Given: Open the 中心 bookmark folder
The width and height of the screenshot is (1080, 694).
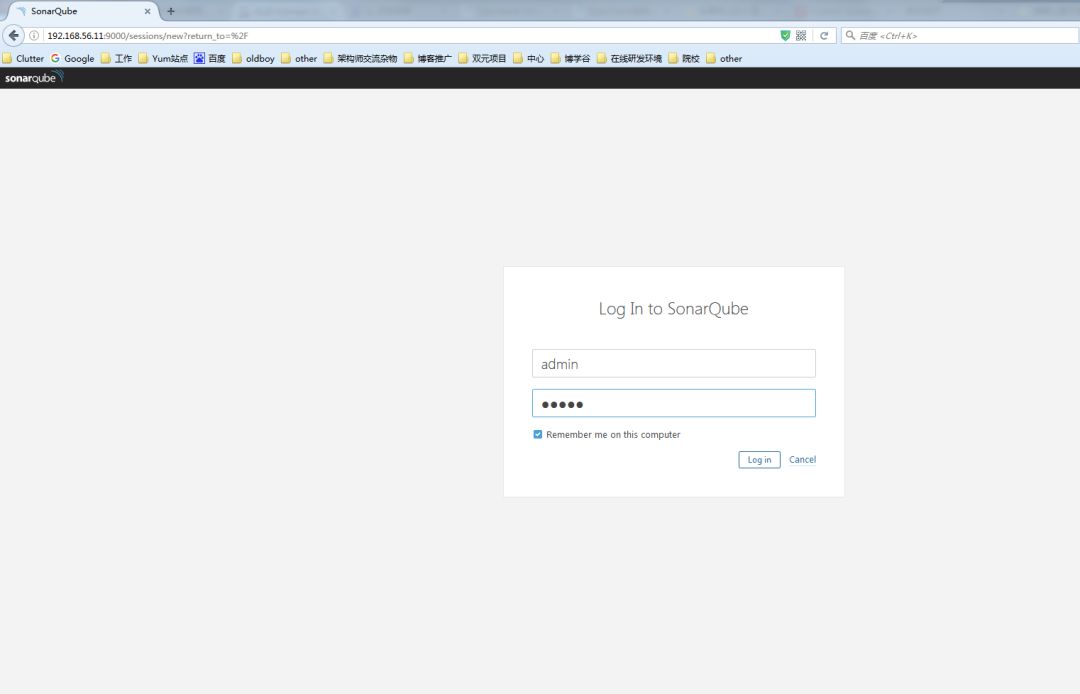Looking at the screenshot, I should (529, 59).
